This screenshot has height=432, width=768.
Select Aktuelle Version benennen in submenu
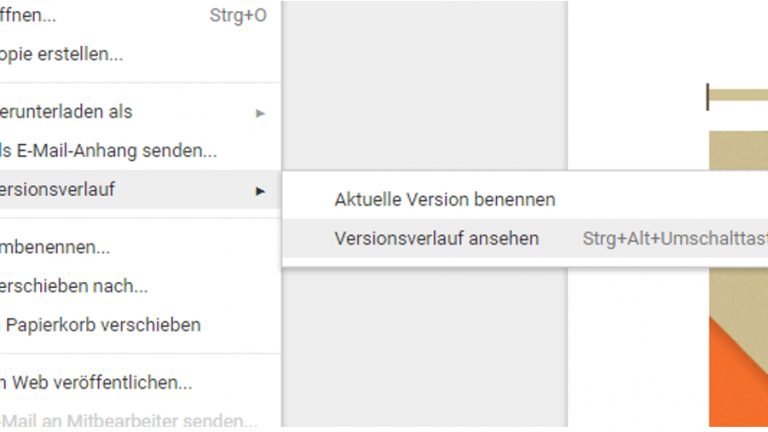pyautogui.click(x=444, y=199)
